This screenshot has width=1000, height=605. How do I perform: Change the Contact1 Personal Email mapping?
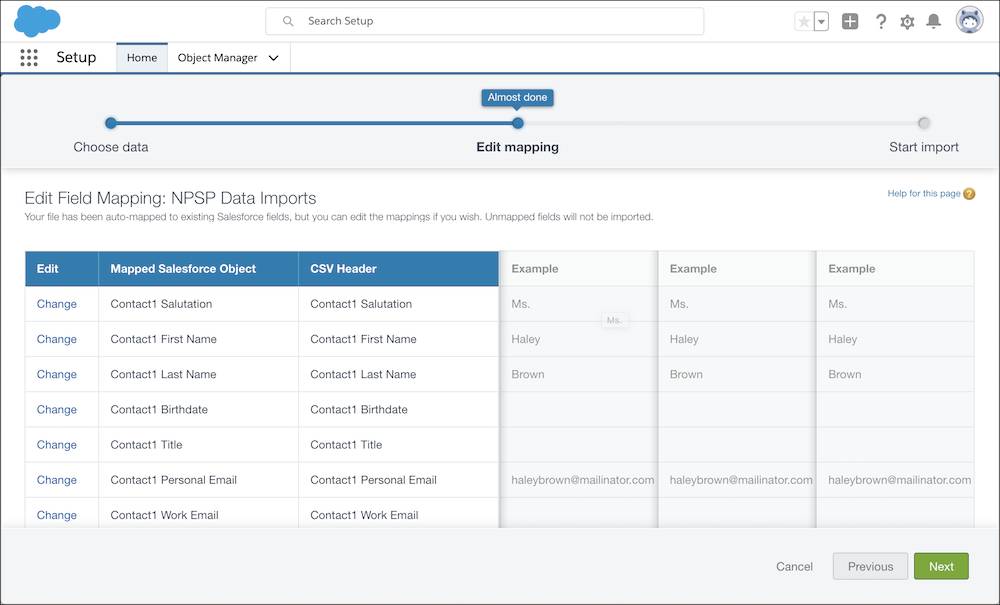click(x=57, y=479)
